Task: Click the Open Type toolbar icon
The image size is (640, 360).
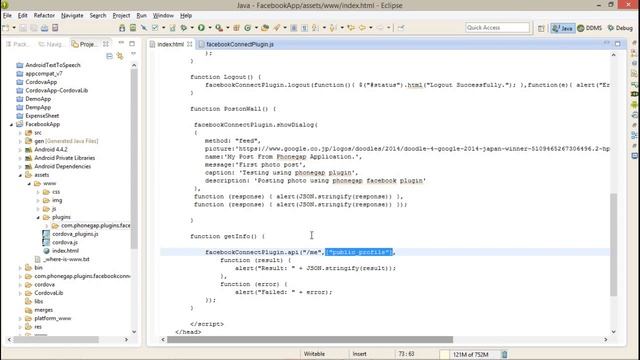Action: 265,28
